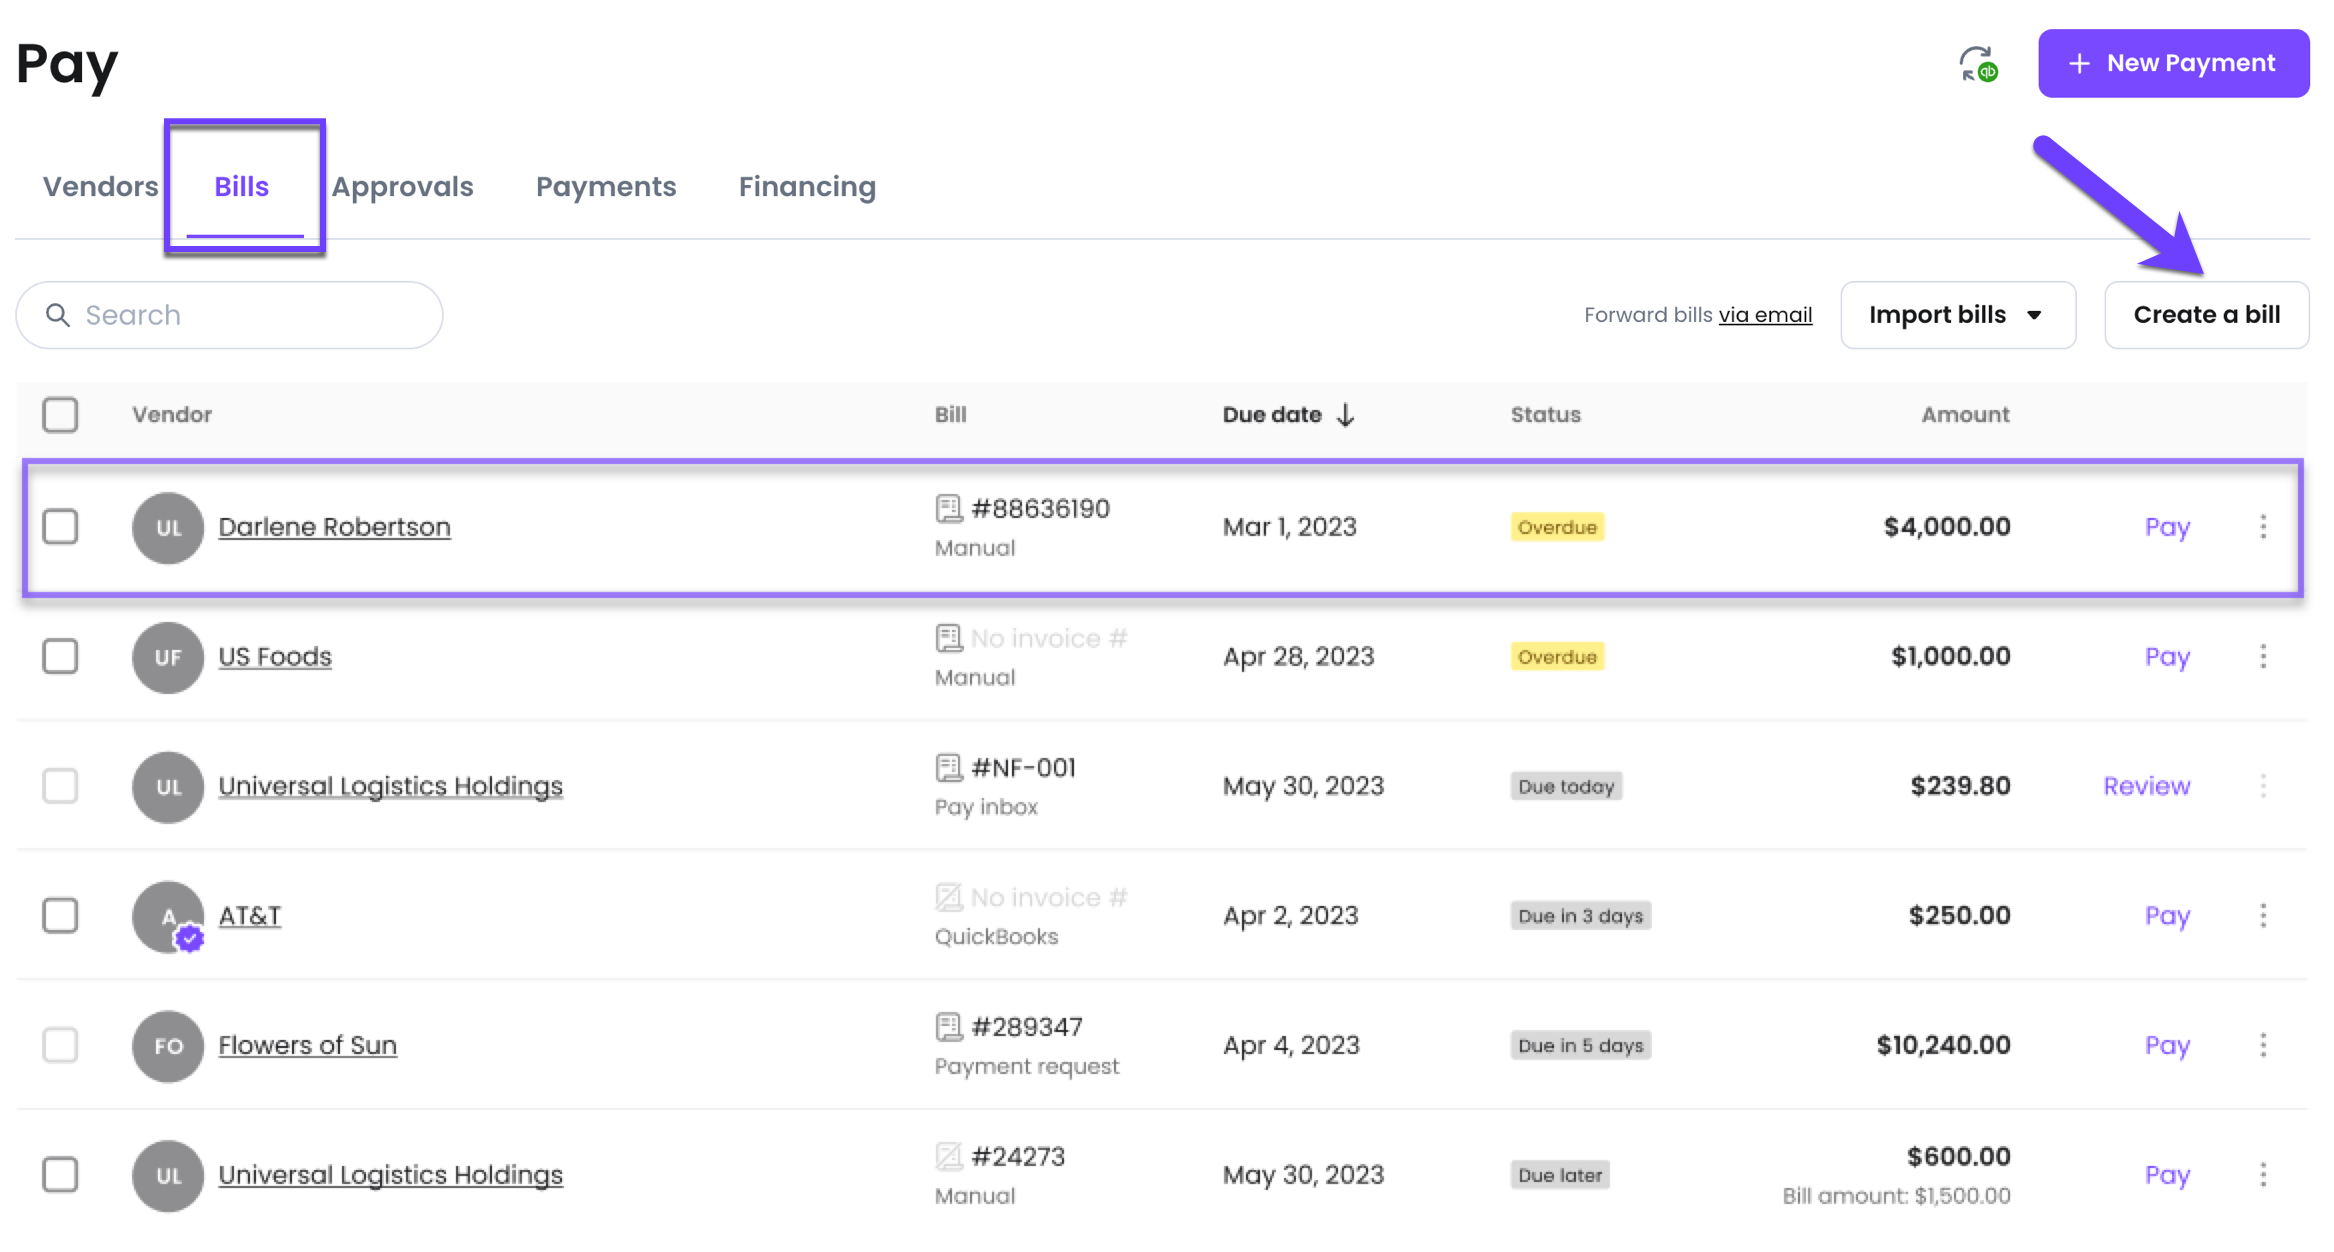Select the US Foods bill checkbox
The image size is (2334, 1252).
[60, 657]
